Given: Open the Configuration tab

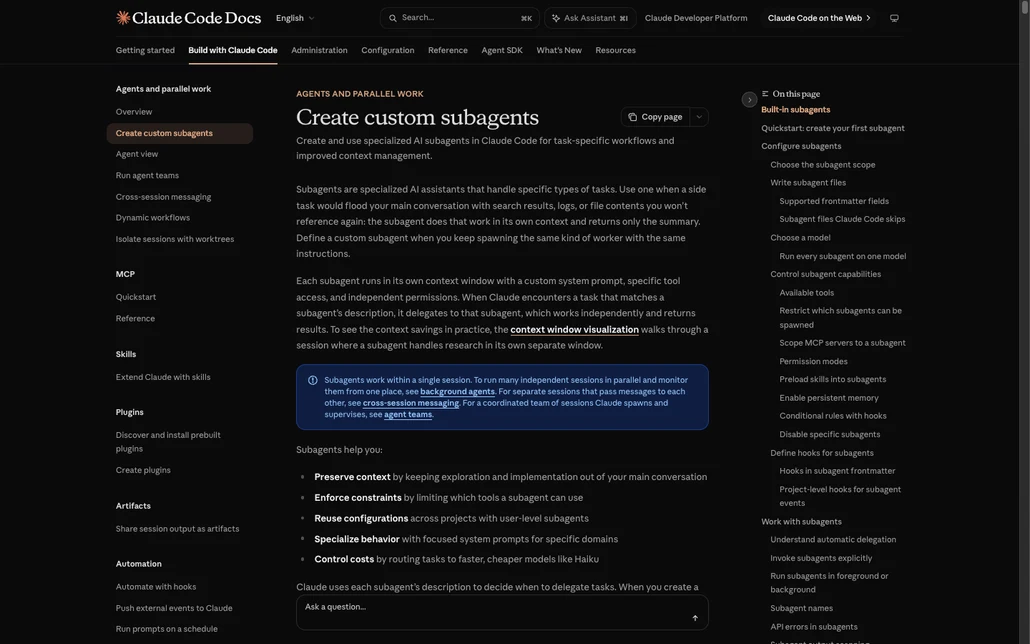Looking at the screenshot, I should (x=388, y=50).
